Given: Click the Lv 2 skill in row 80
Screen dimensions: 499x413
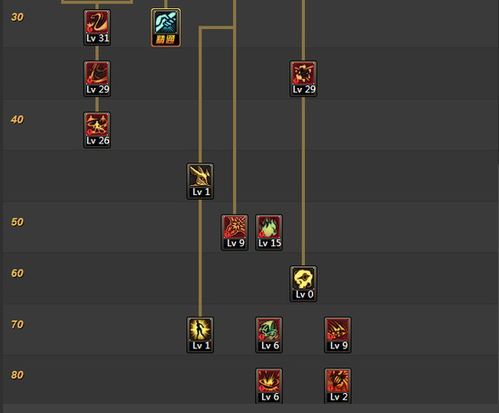Looking at the screenshot, I should point(338,386).
